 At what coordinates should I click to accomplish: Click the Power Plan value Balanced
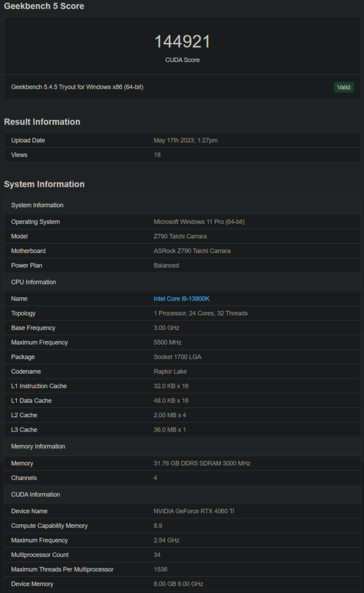tap(166, 265)
